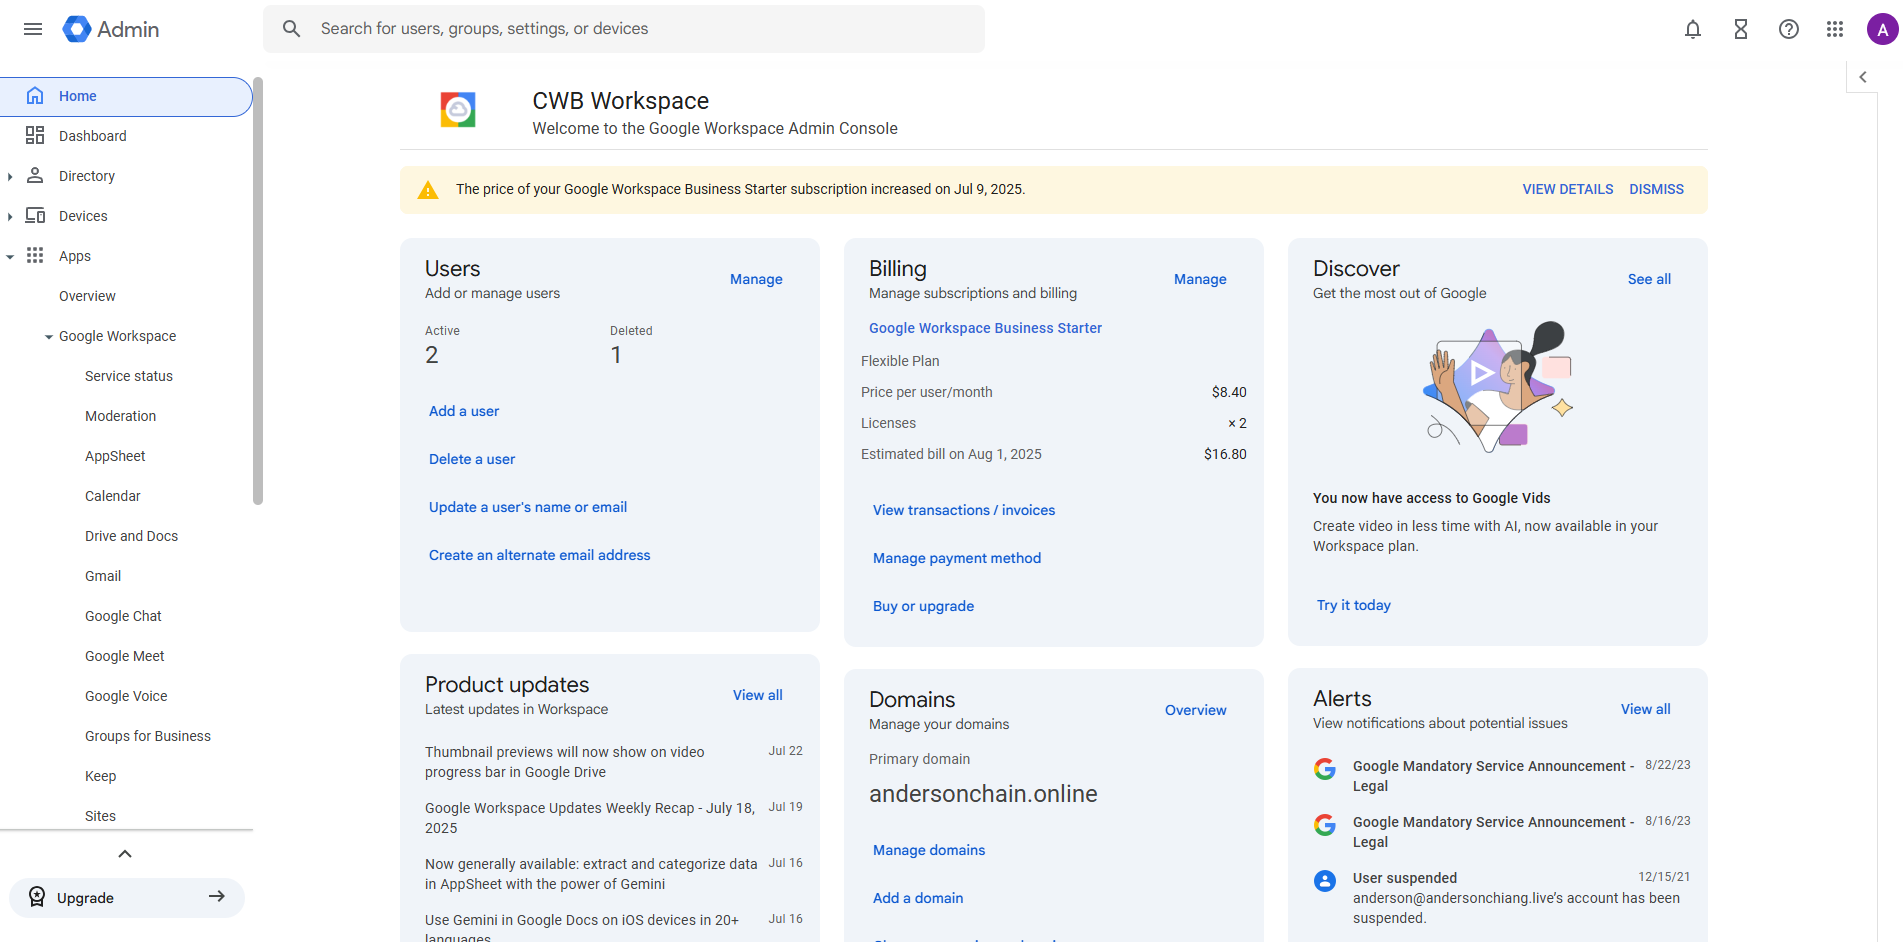Open the help question mark icon
The height and width of the screenshot is (942, 1903).
coord(1789,29)
